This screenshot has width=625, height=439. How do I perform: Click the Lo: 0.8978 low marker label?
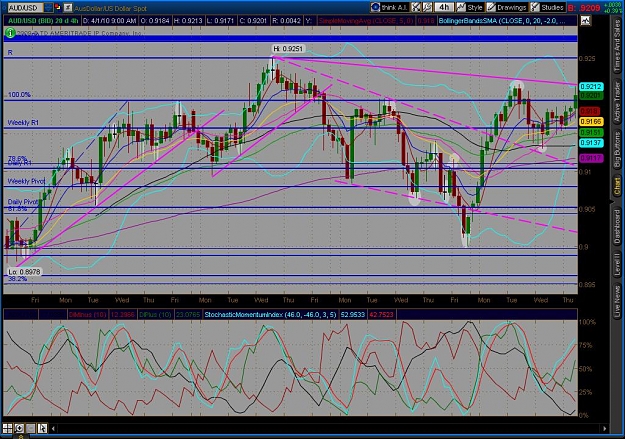(x=25, y=272)
